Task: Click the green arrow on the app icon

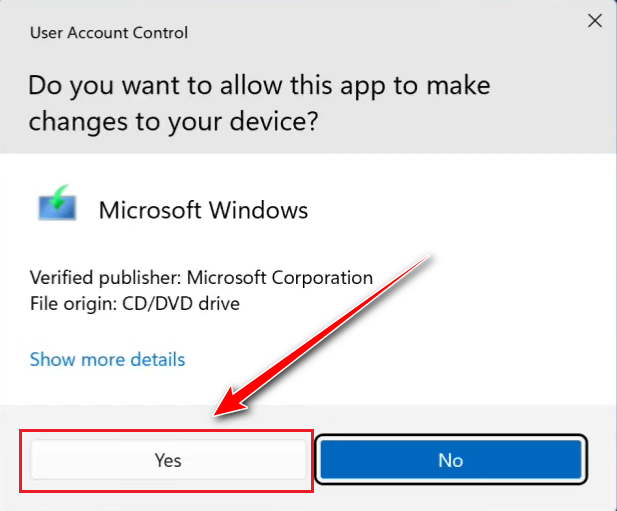Action: tap(60, 198)
